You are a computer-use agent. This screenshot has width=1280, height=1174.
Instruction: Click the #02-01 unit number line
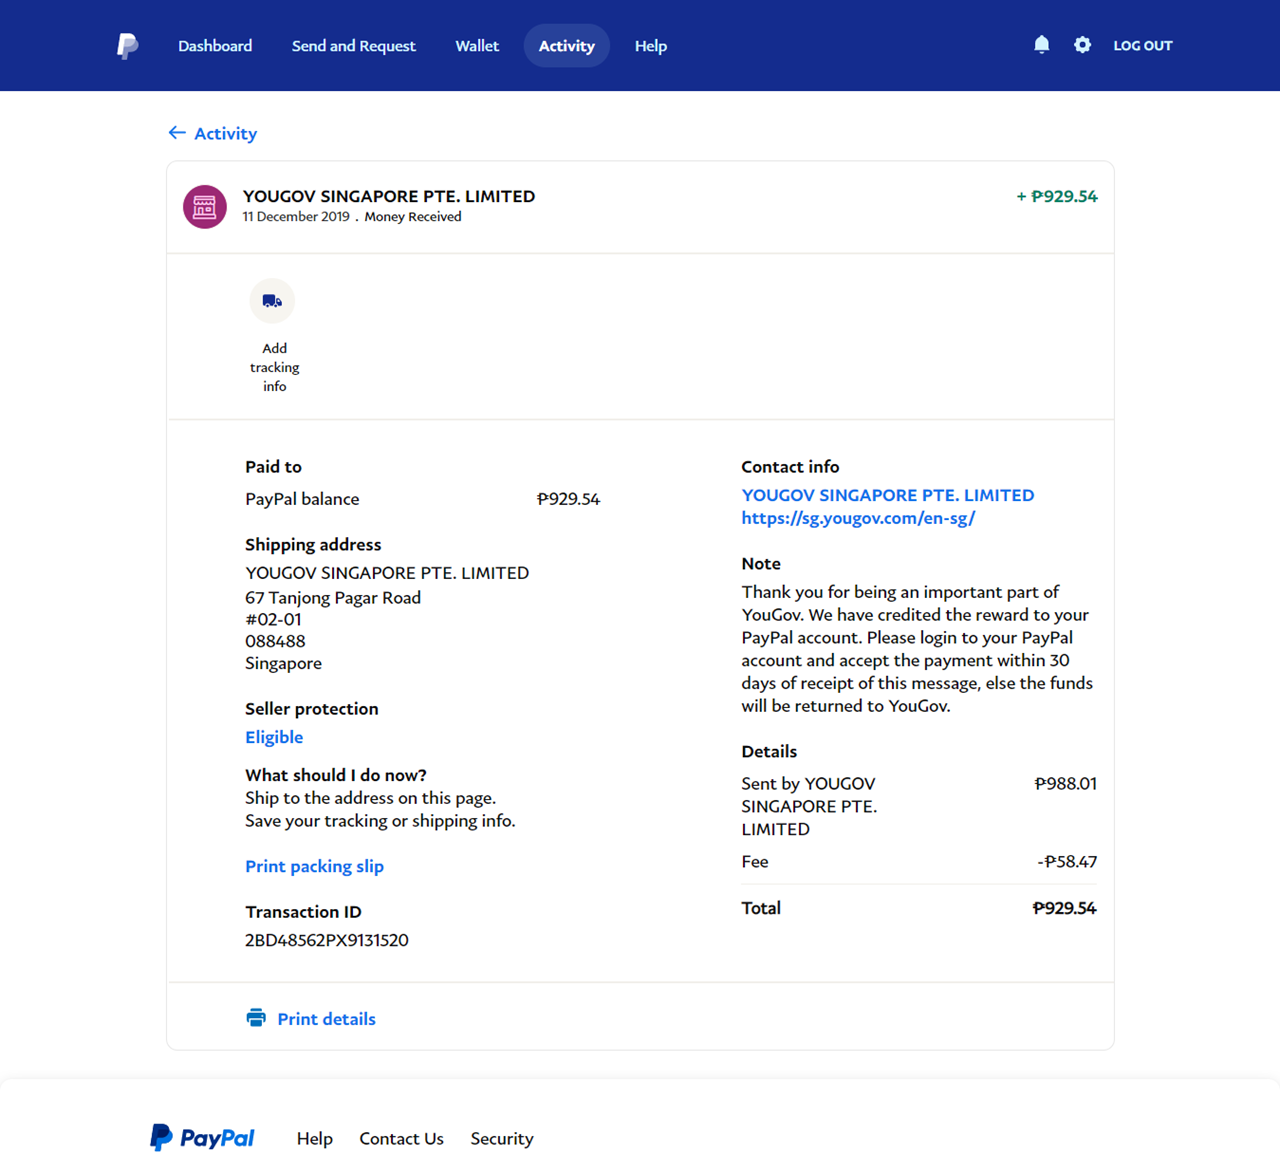point(273,619)
